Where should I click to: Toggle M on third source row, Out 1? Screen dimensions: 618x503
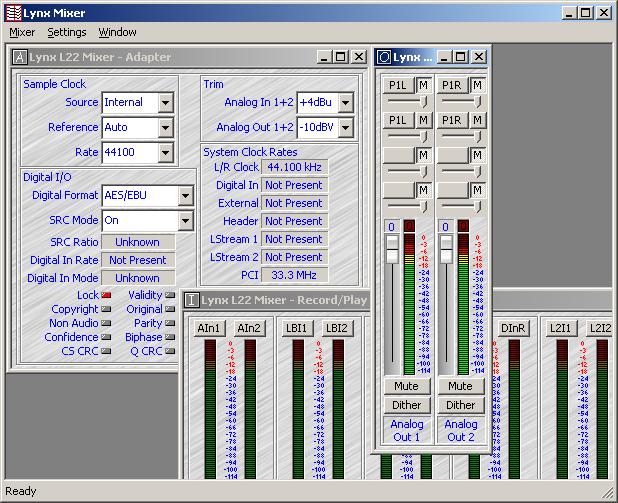click(423, 155)
